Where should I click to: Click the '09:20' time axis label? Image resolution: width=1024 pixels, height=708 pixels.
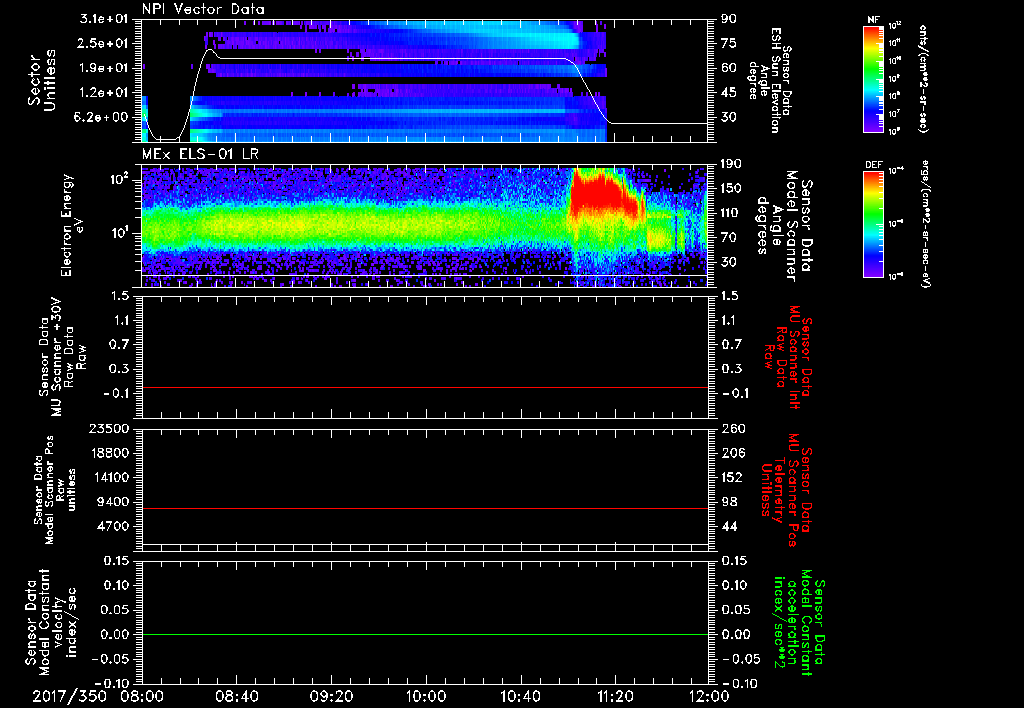click(331, 696)
